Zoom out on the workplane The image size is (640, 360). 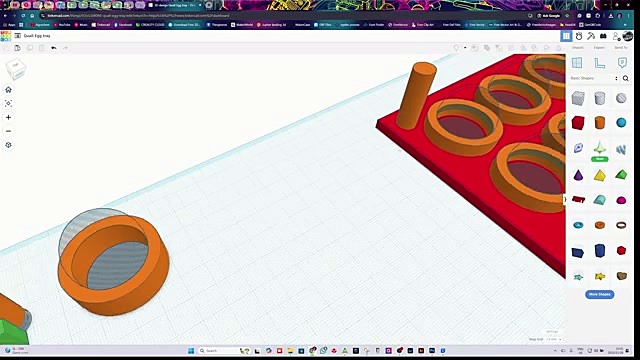tap(8, 131)
